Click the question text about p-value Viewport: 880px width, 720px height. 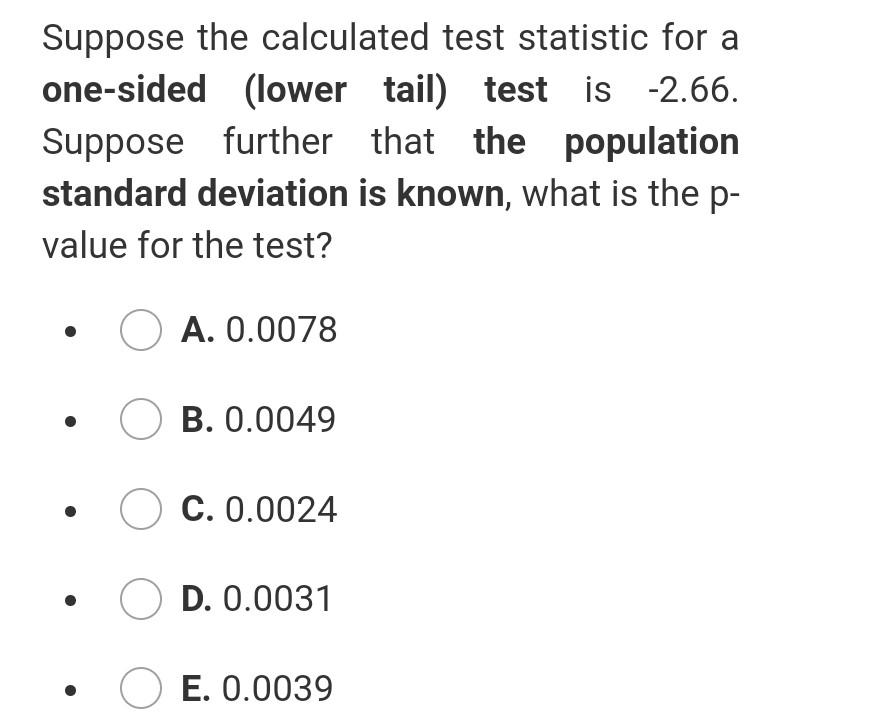390,140
